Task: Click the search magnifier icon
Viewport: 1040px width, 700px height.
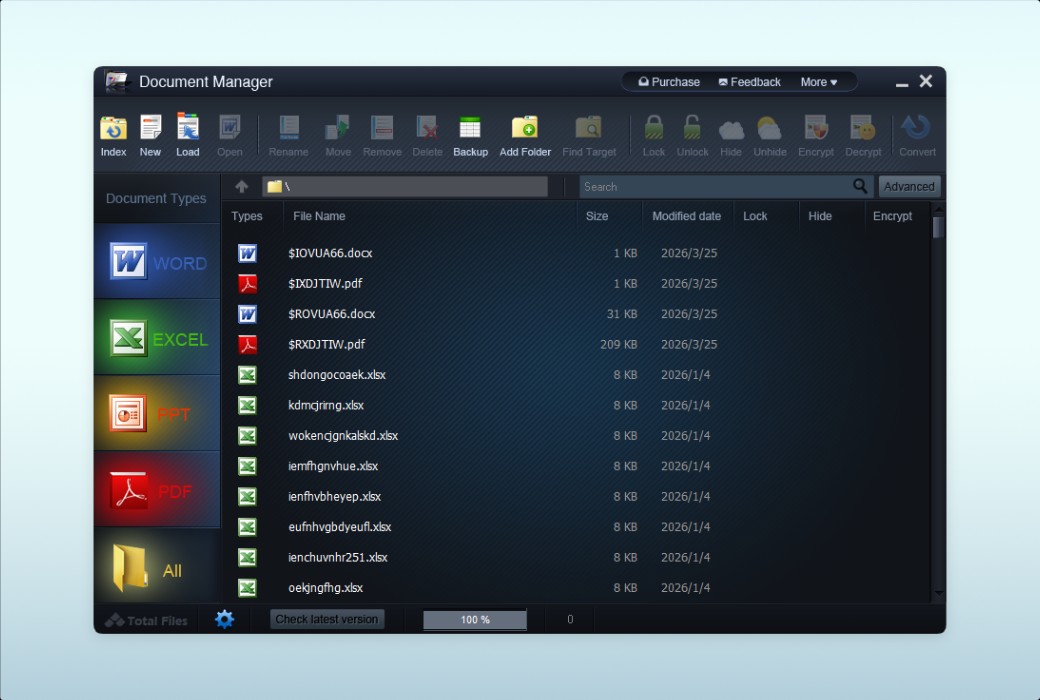Action: coord(860,186)
